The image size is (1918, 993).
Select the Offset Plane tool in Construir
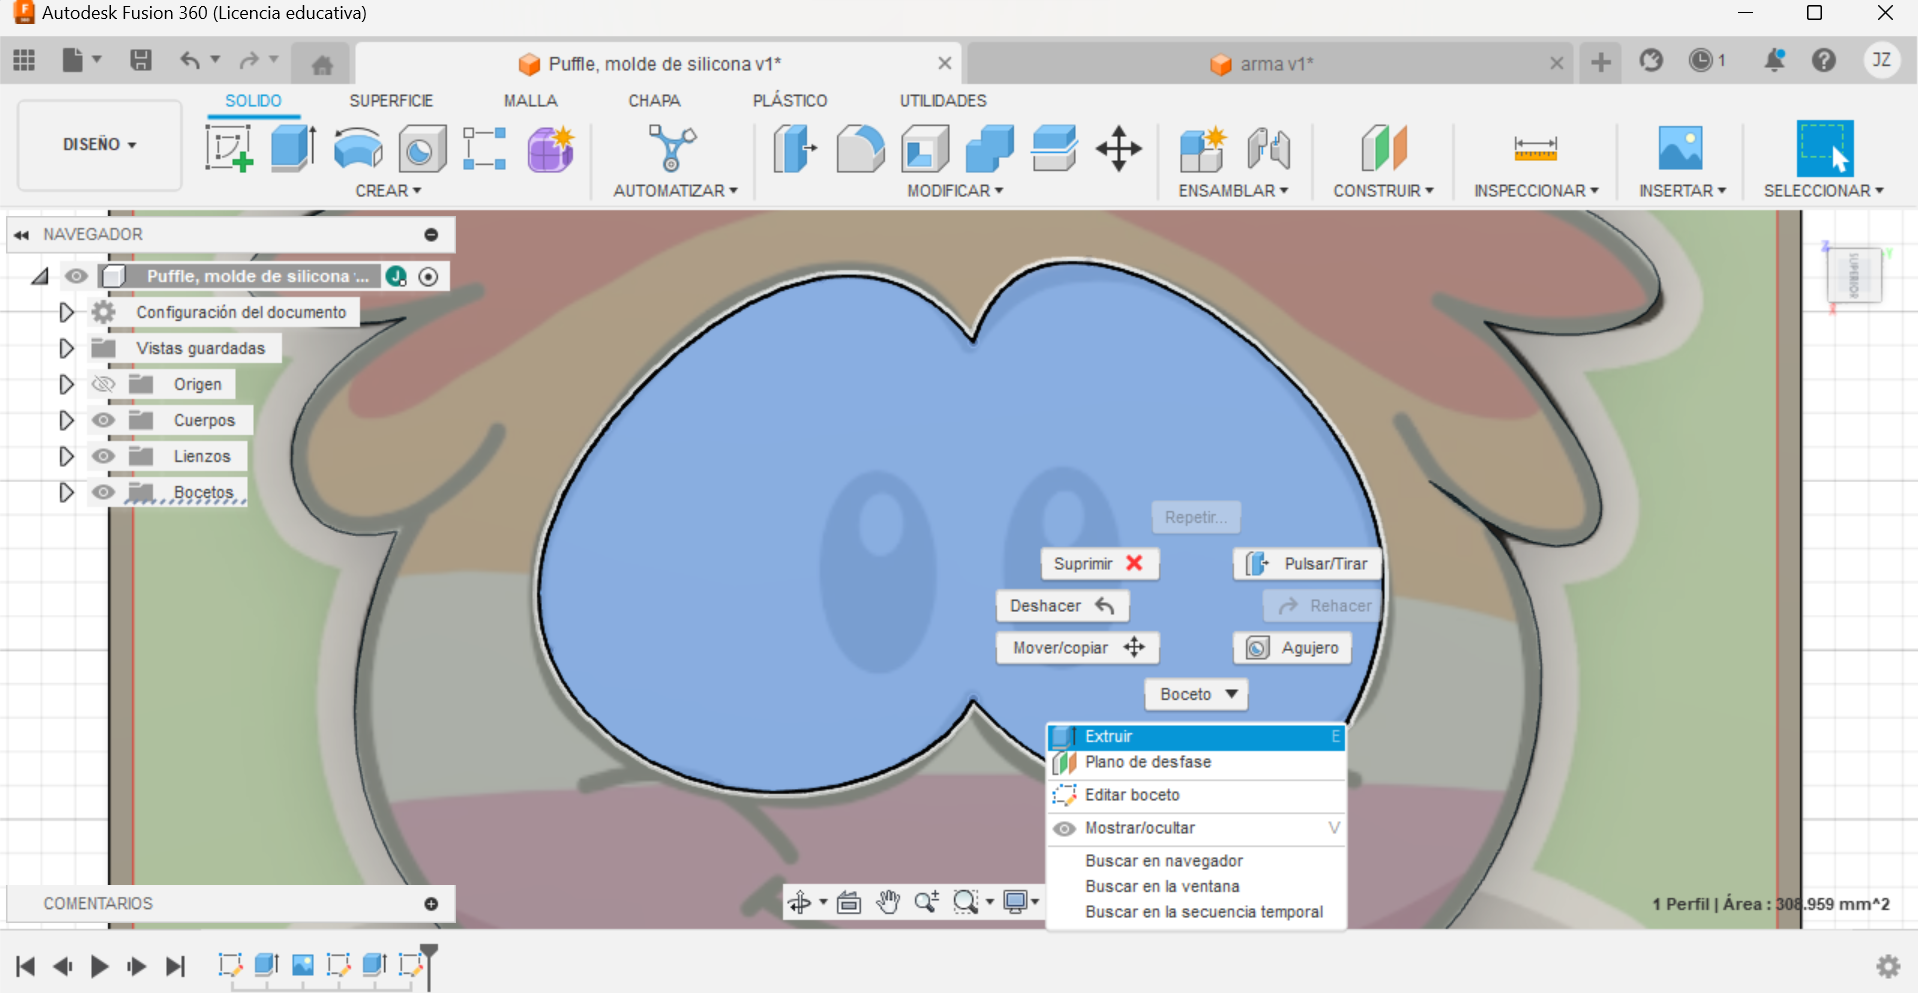pyautogui.click(x=1384, y=148)
